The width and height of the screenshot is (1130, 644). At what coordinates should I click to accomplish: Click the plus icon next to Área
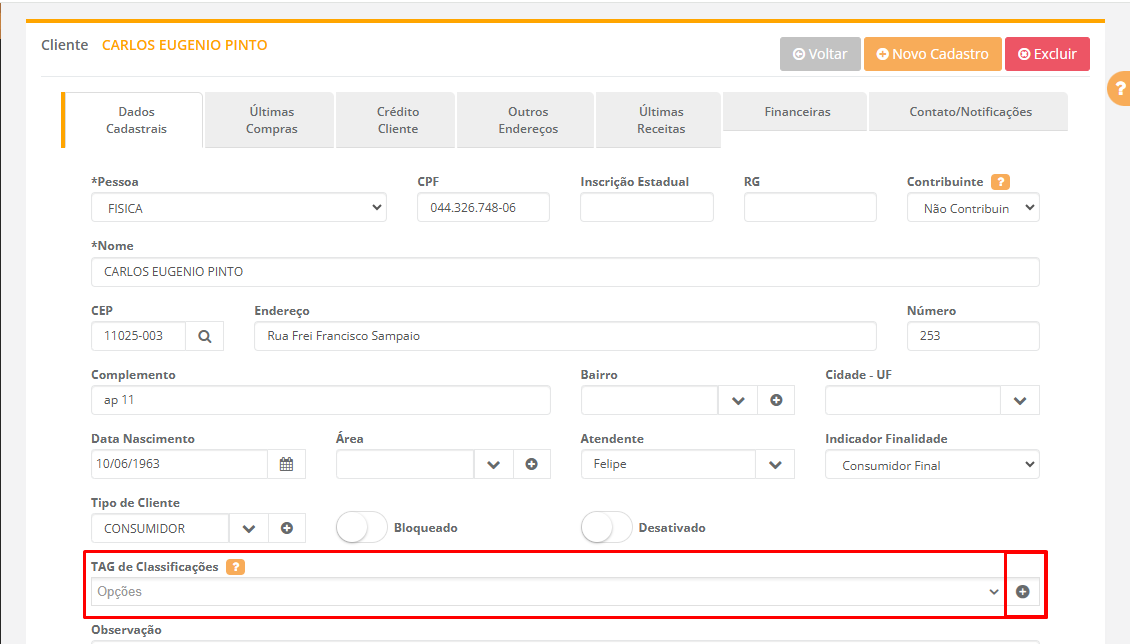532,464
